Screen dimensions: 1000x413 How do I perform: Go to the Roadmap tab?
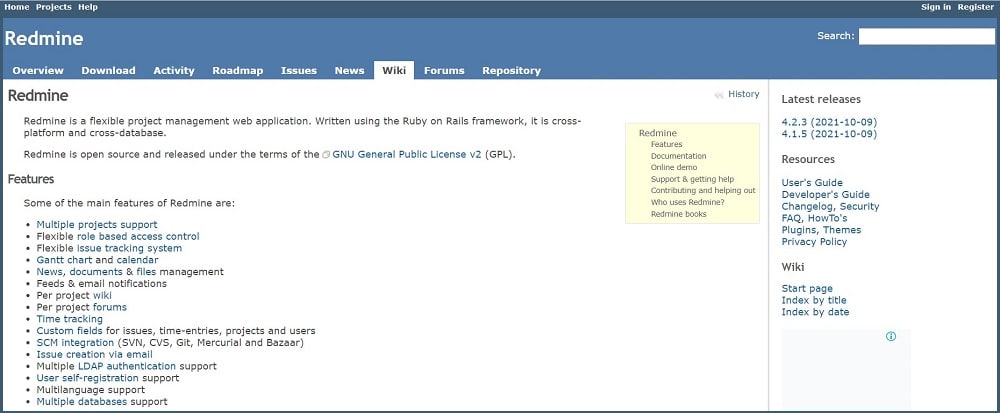(238, 71)
